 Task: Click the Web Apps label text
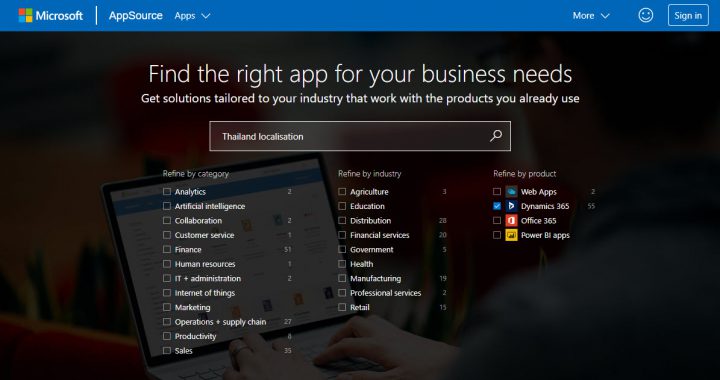tap(539, 192)
